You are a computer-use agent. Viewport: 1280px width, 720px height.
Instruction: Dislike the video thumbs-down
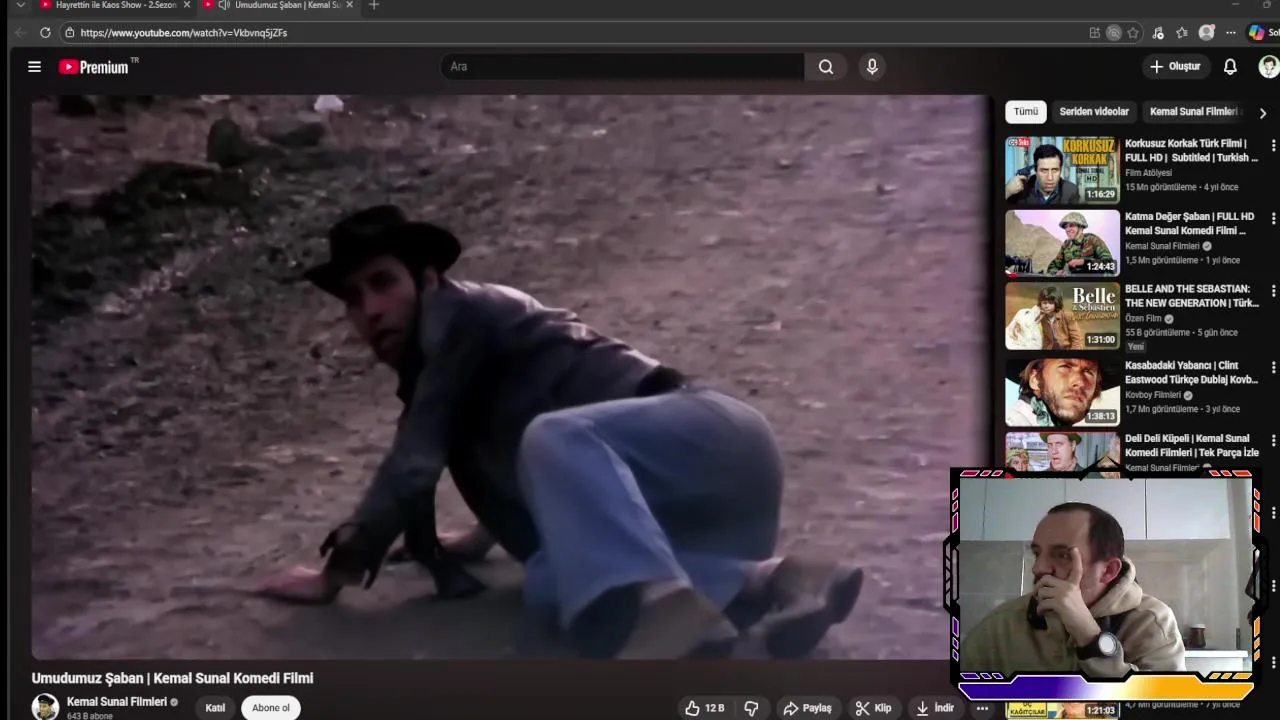[752, 708]
